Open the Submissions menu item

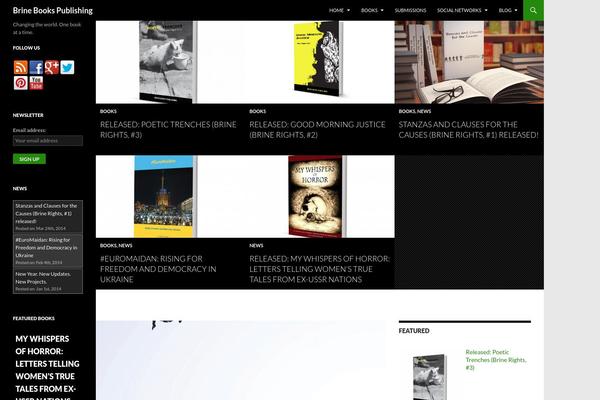[410, 10]
